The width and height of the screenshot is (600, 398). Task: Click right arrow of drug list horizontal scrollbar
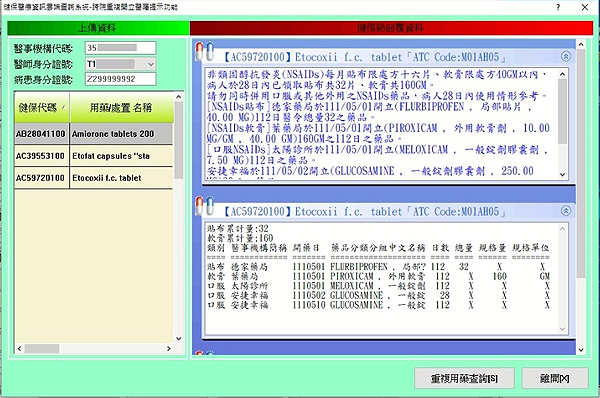coord(168,349)
